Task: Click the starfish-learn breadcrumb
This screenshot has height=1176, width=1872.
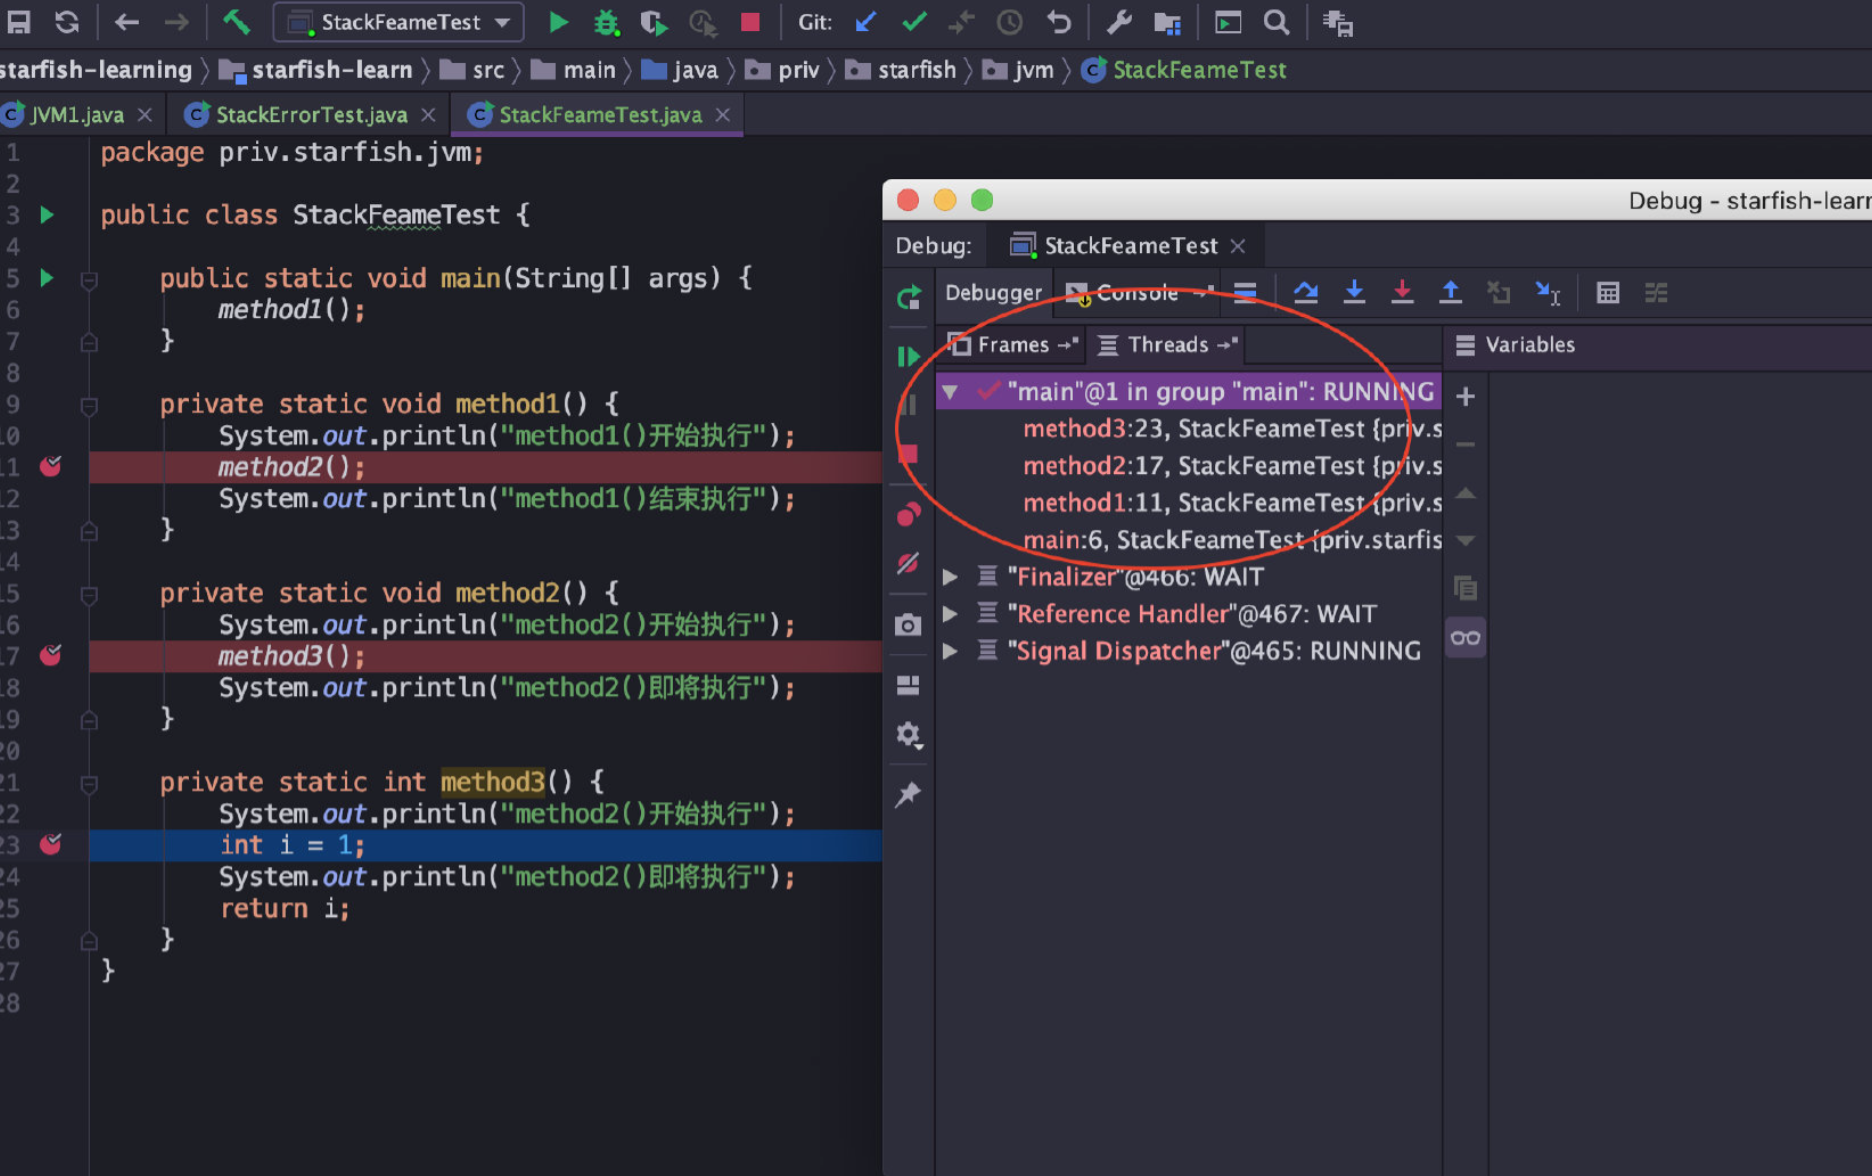Action: click(316, 70)
